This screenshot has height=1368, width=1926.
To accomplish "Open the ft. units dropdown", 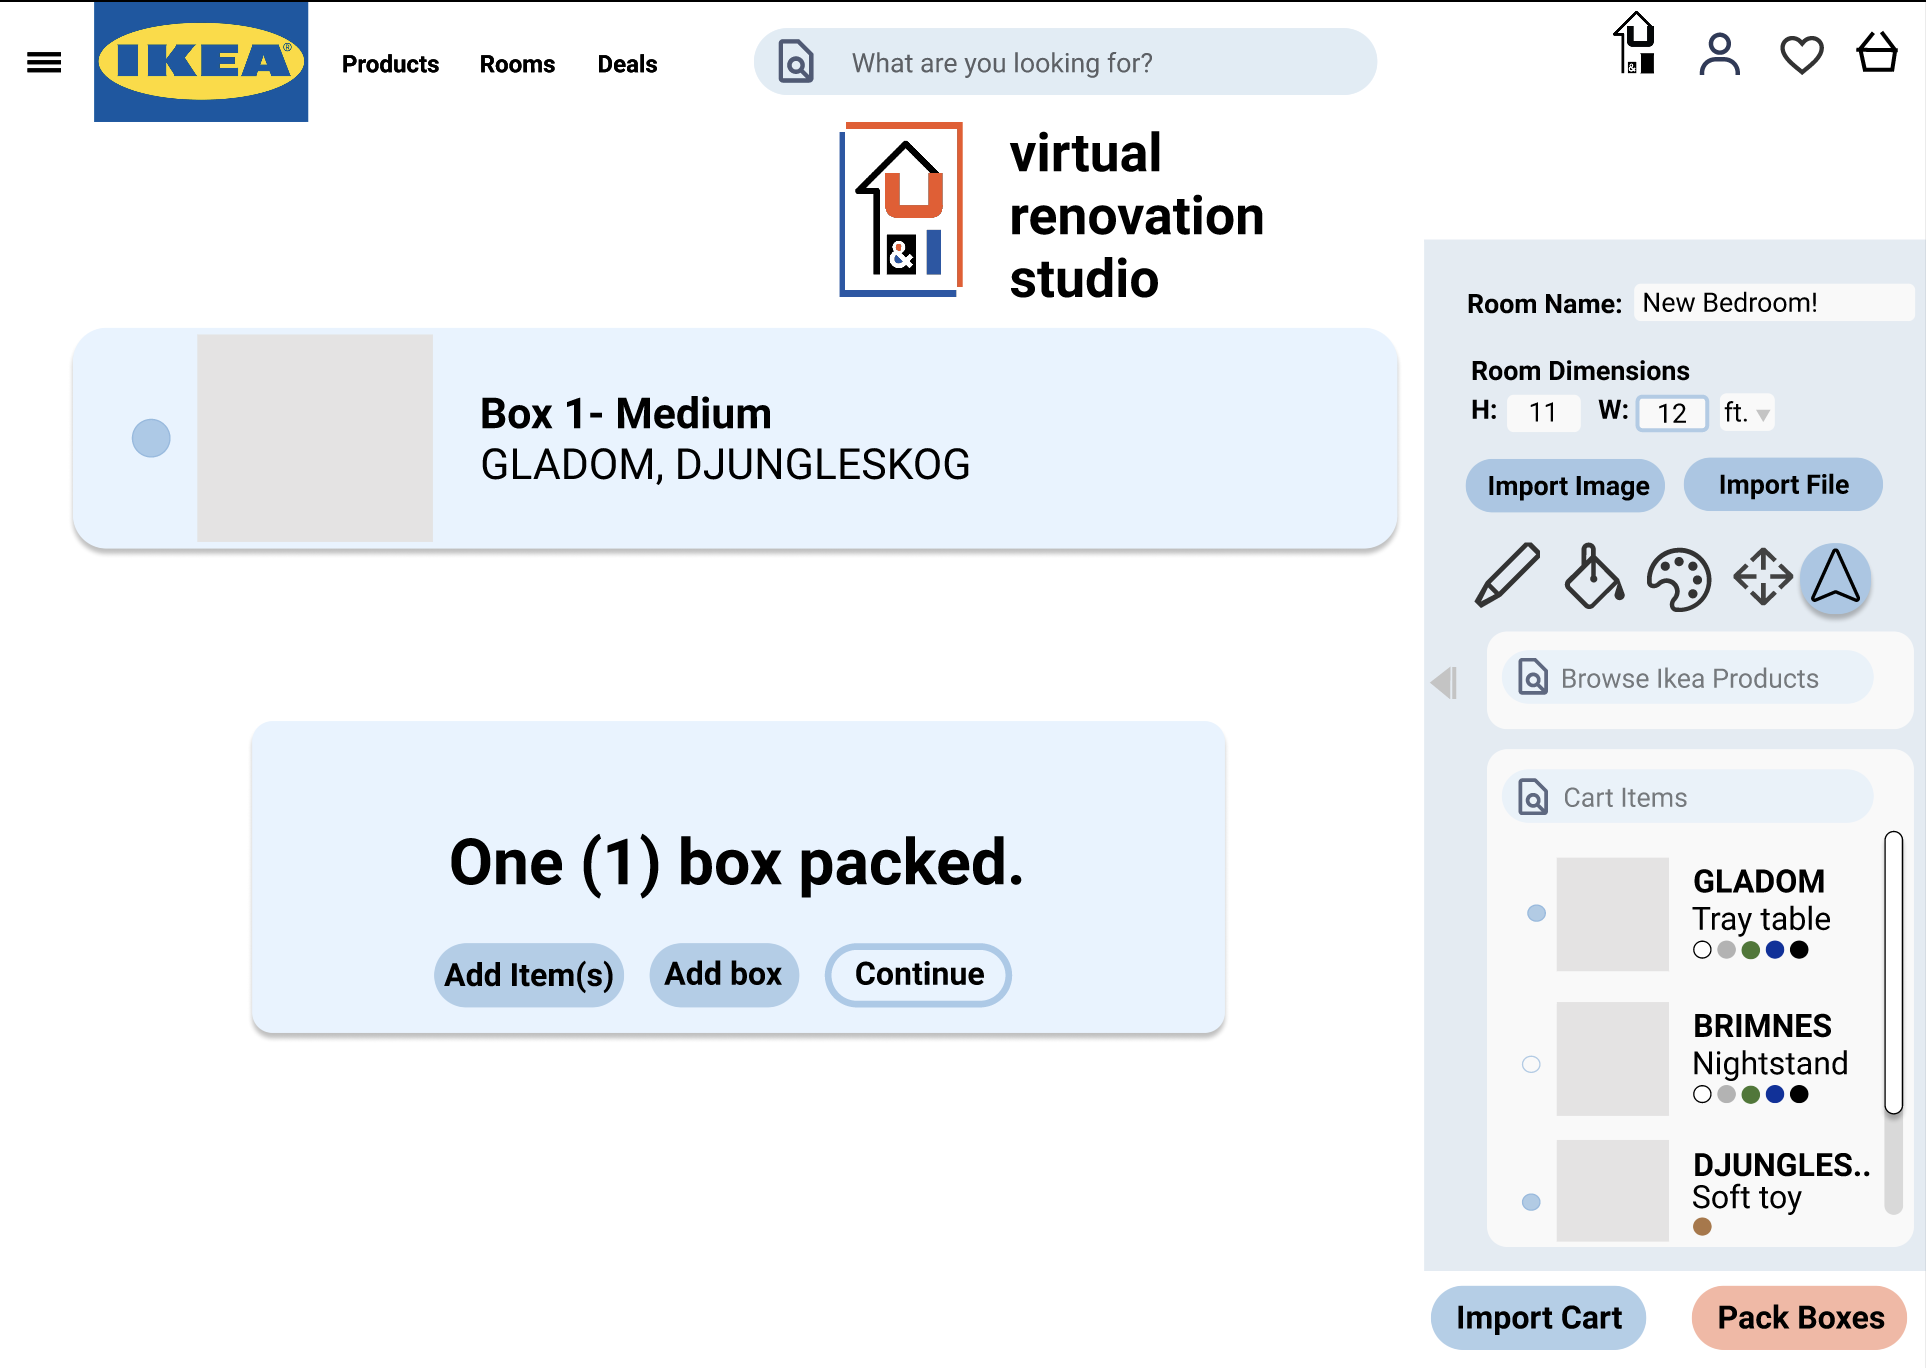I will pyautogui.click(x=1747, y=413).
